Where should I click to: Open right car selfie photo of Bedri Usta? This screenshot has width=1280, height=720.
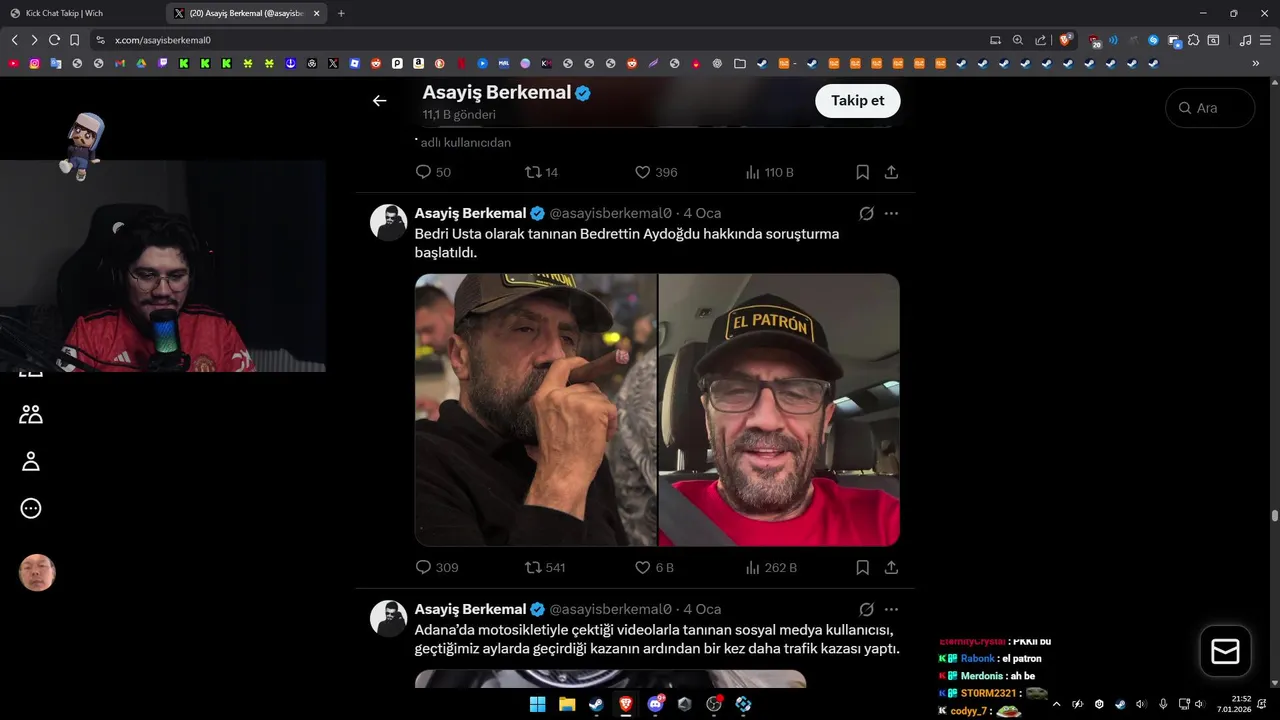coord(779,410)
